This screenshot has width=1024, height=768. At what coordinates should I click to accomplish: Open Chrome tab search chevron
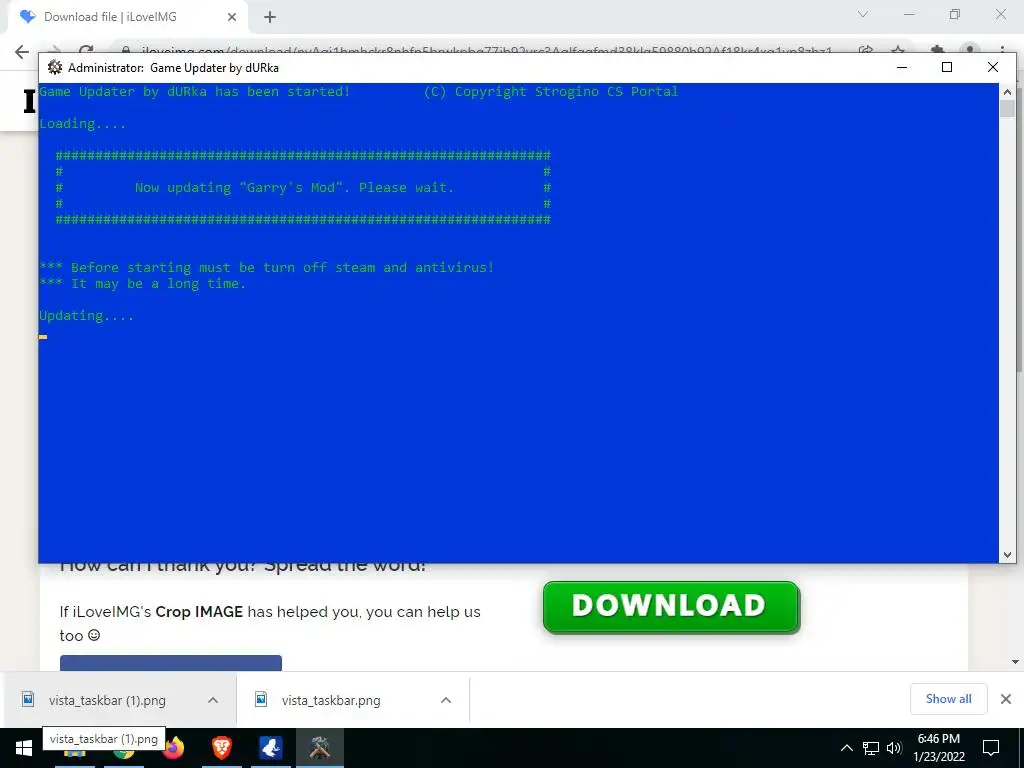pos(863,14)
